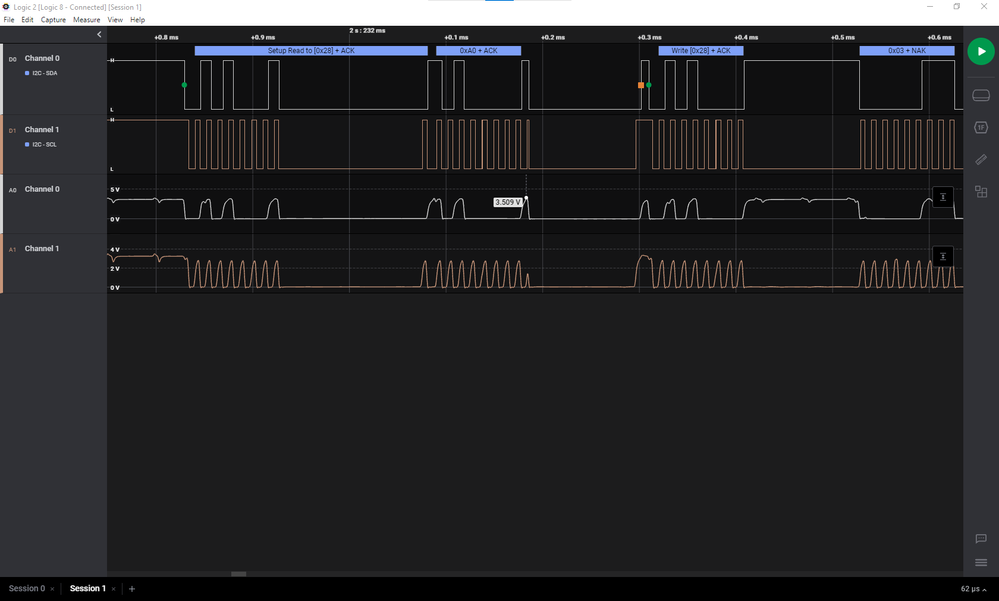Start capture with the green play button
Screen dimensions: 999x601
pyautogui.click(x=981, y=52)
